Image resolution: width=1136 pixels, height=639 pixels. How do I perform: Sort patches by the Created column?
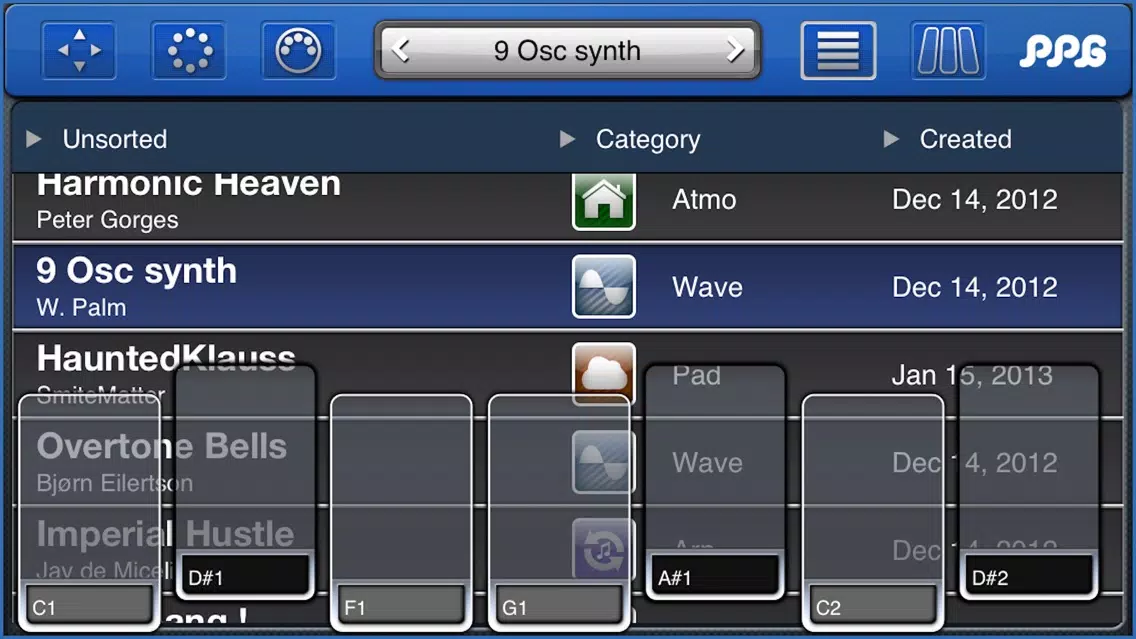pyautogui.click(x=948, y=138)
